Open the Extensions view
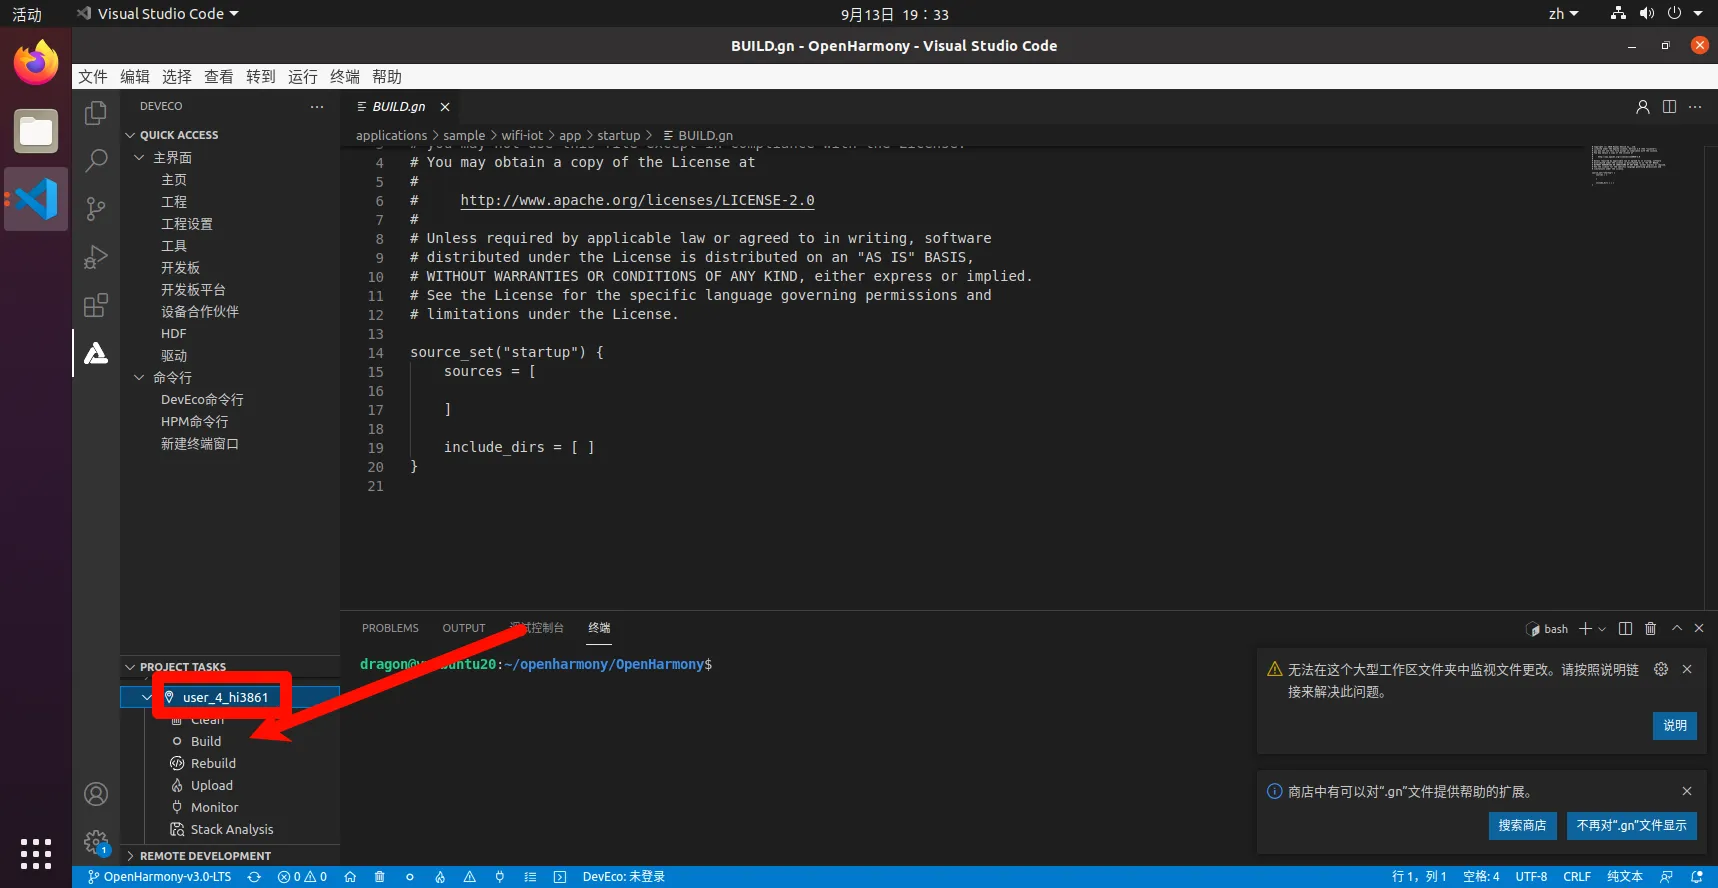 click(96, 305)
